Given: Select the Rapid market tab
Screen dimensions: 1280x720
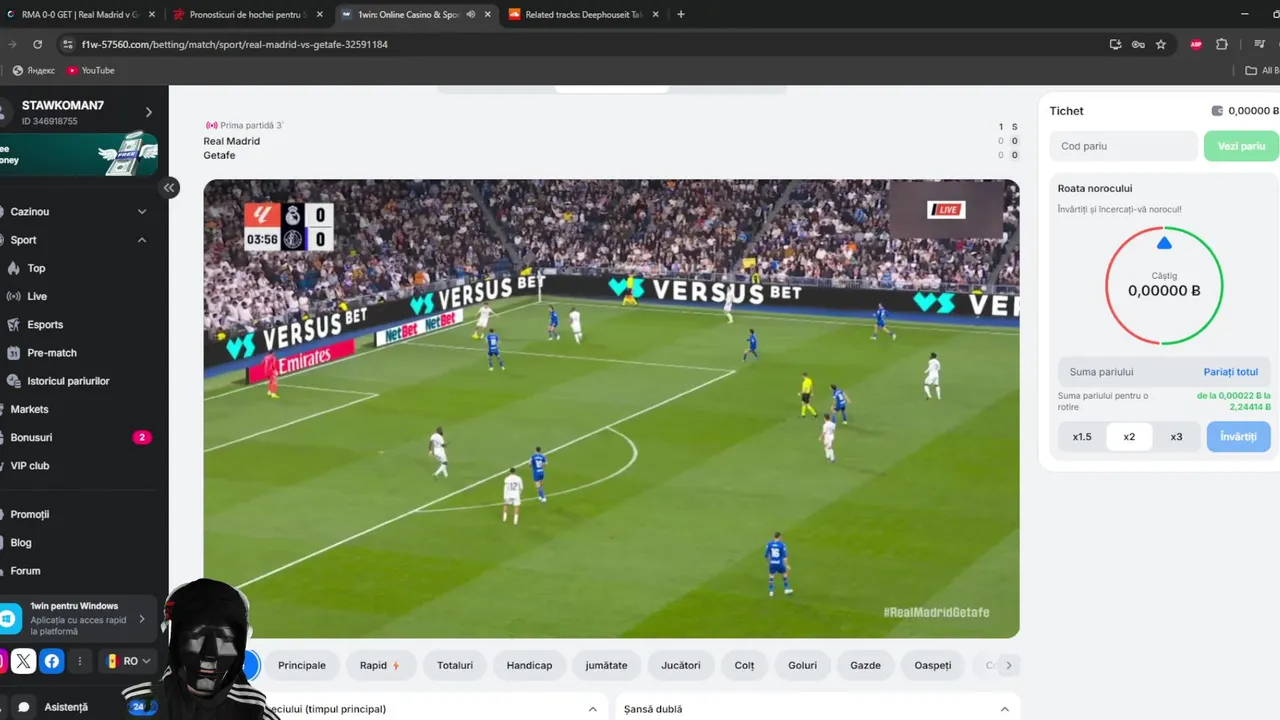Looking at the screenshot, I should [381, 665].
